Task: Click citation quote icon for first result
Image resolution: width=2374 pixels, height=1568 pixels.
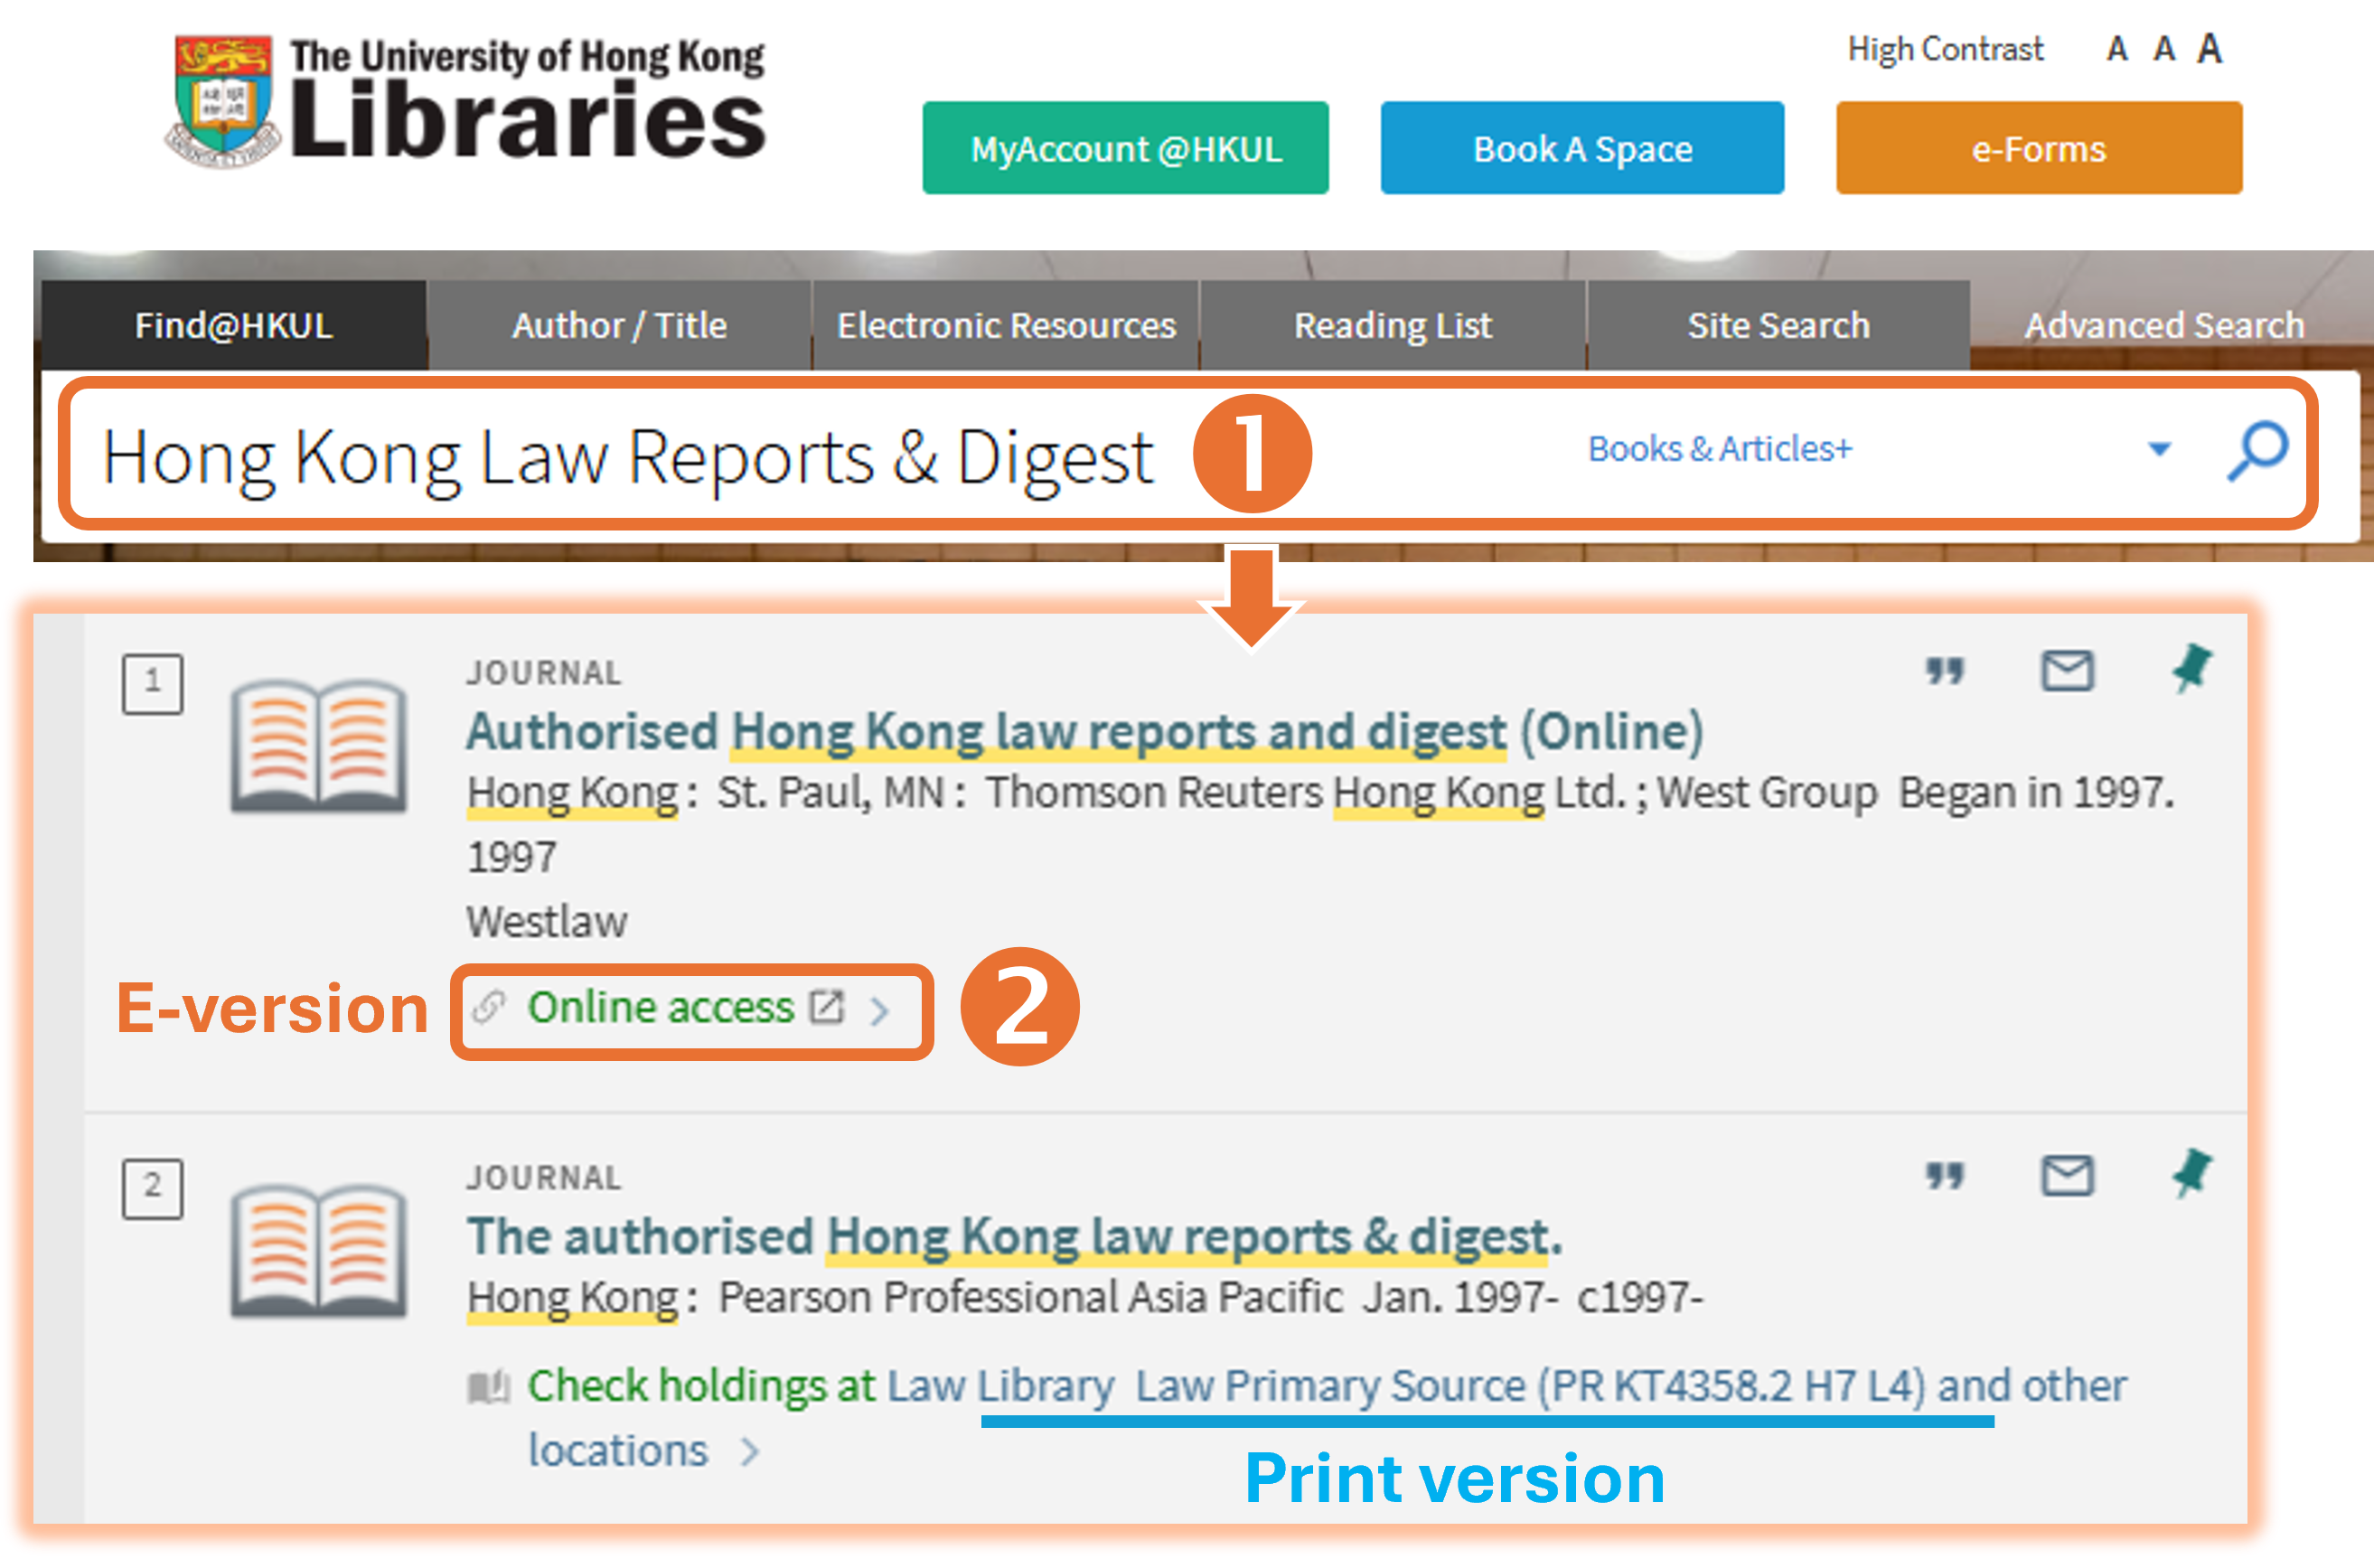Action: (1945, 671)
